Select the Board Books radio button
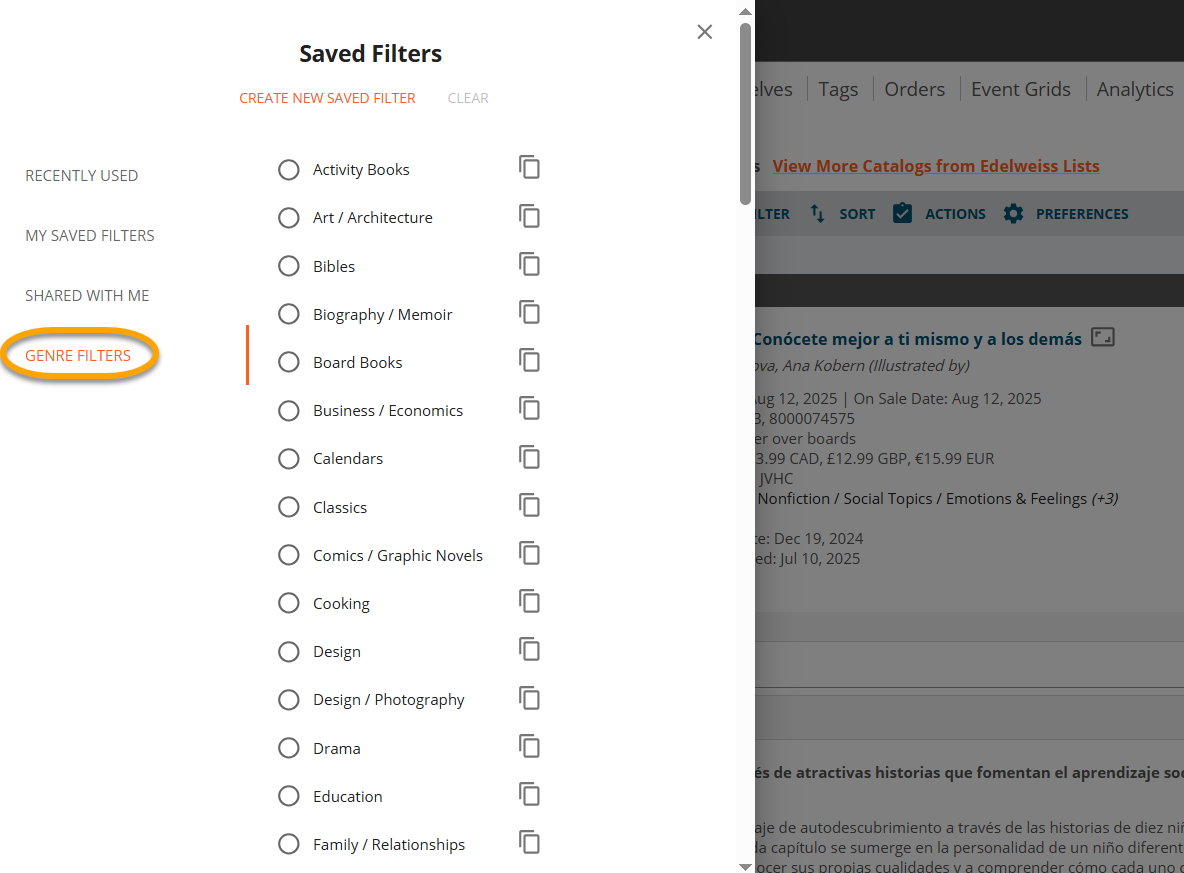The height and width of the screenshot is (873, 1184). pyautogui.click(x=288, y=362)
